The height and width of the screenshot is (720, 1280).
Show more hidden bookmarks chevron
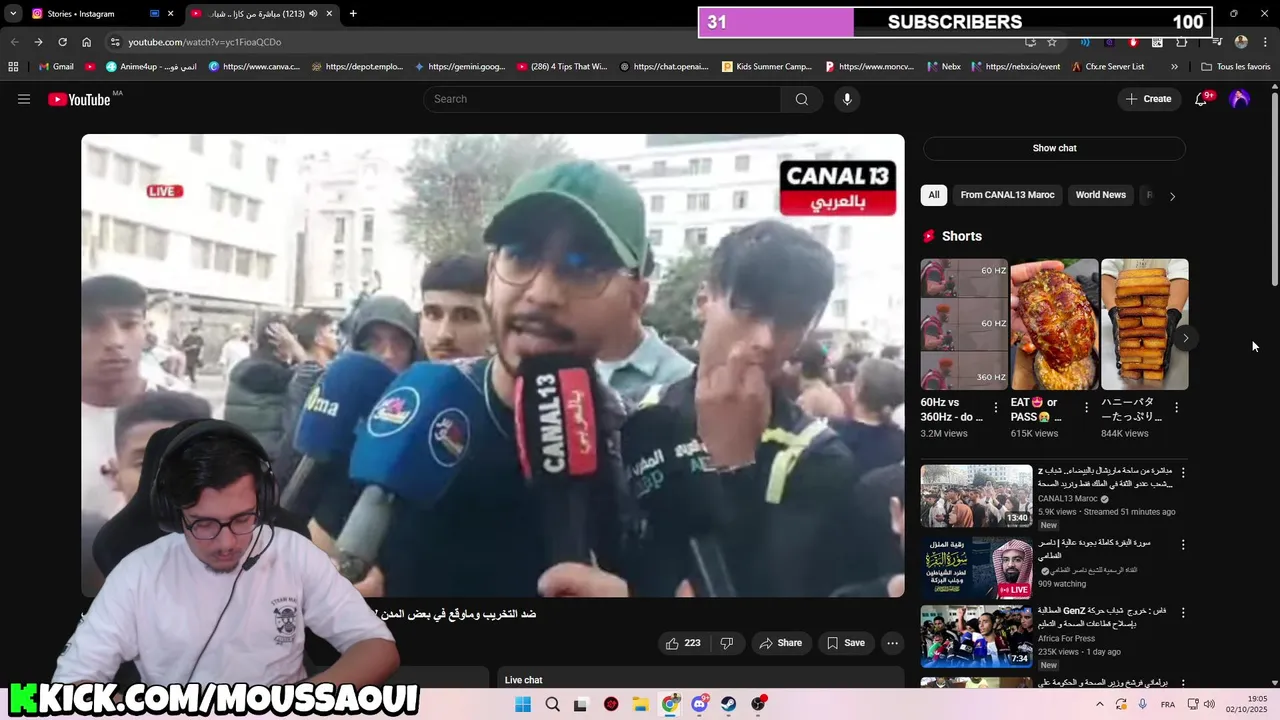pos(1174,67)
